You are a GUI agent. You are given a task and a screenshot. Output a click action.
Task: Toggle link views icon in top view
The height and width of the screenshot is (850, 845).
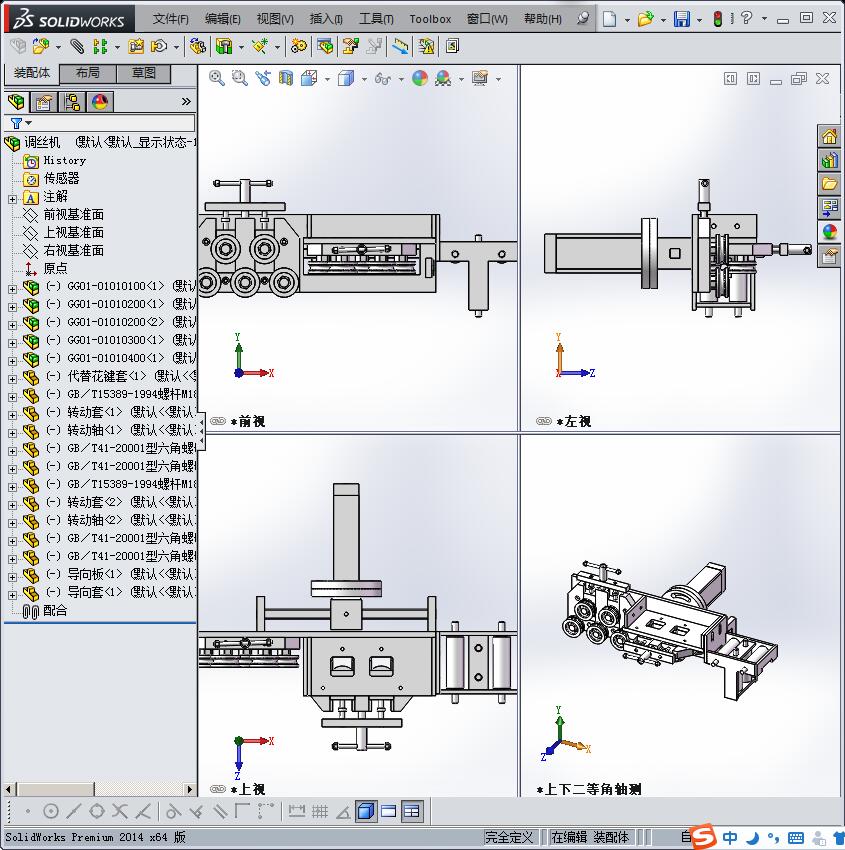pos(218,789)
